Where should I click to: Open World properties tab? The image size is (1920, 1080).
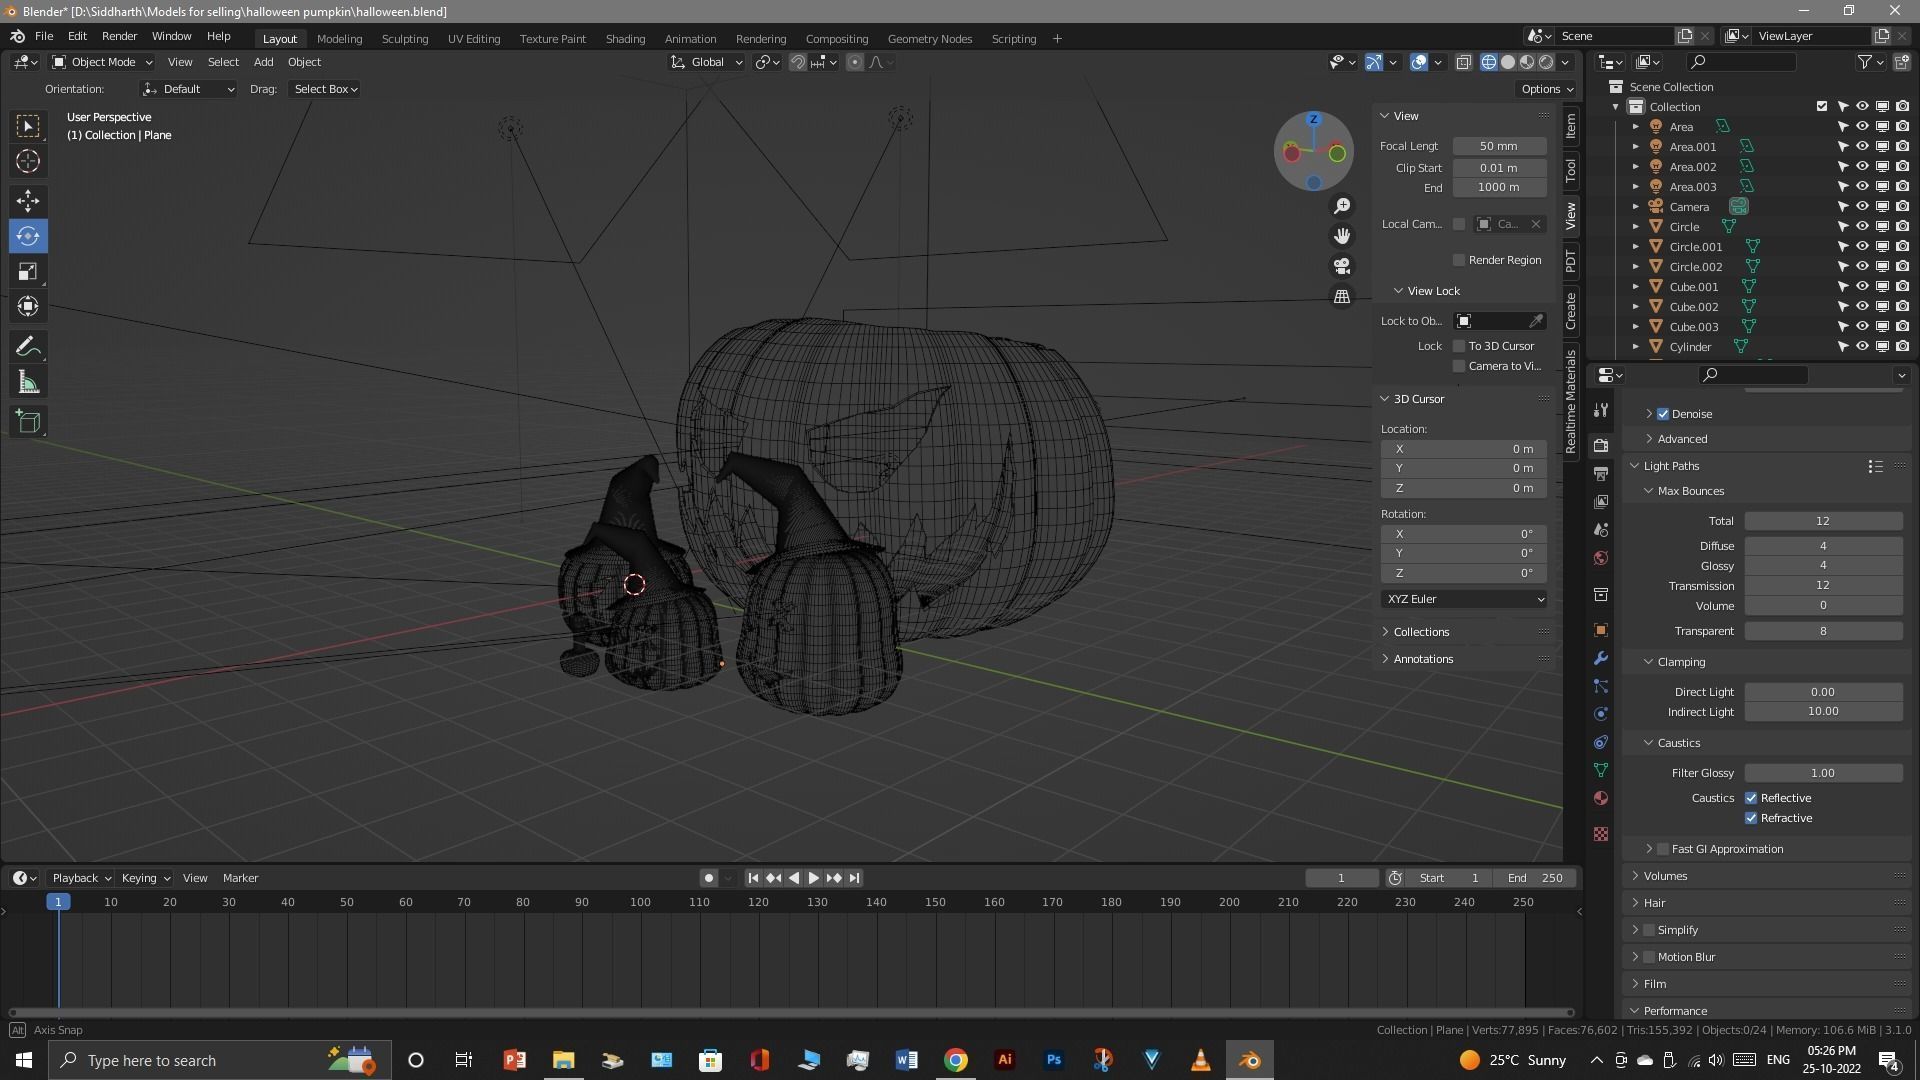click(1601, 558)
